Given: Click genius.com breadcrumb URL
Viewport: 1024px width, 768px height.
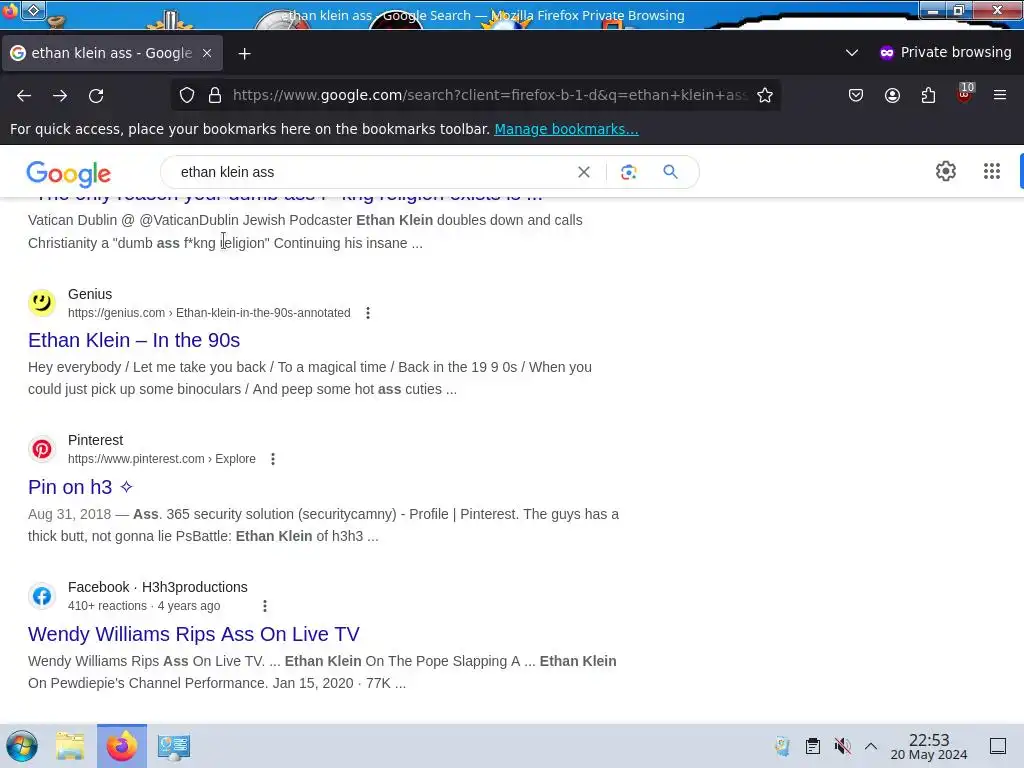Looking at the screenshot, I should coord(209,313).
